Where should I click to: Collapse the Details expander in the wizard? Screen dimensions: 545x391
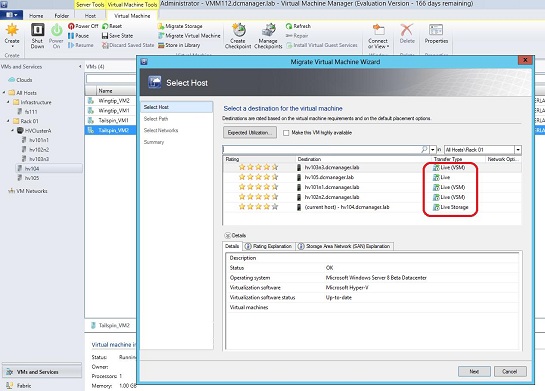(228, 235)
